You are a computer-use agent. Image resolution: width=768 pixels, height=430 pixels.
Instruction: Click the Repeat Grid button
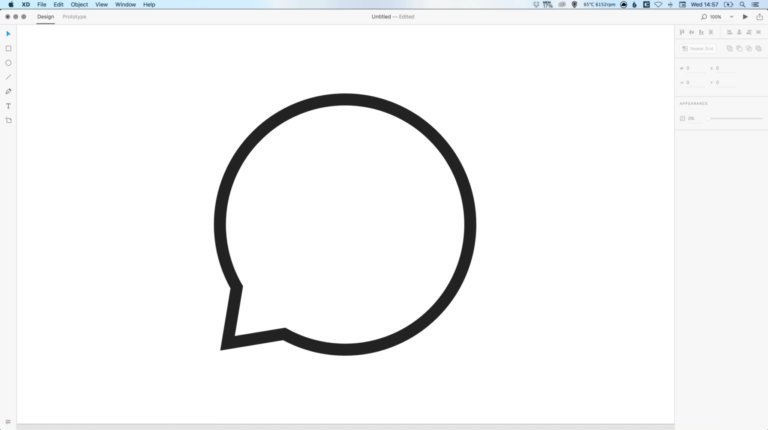(x=698, y=48)
